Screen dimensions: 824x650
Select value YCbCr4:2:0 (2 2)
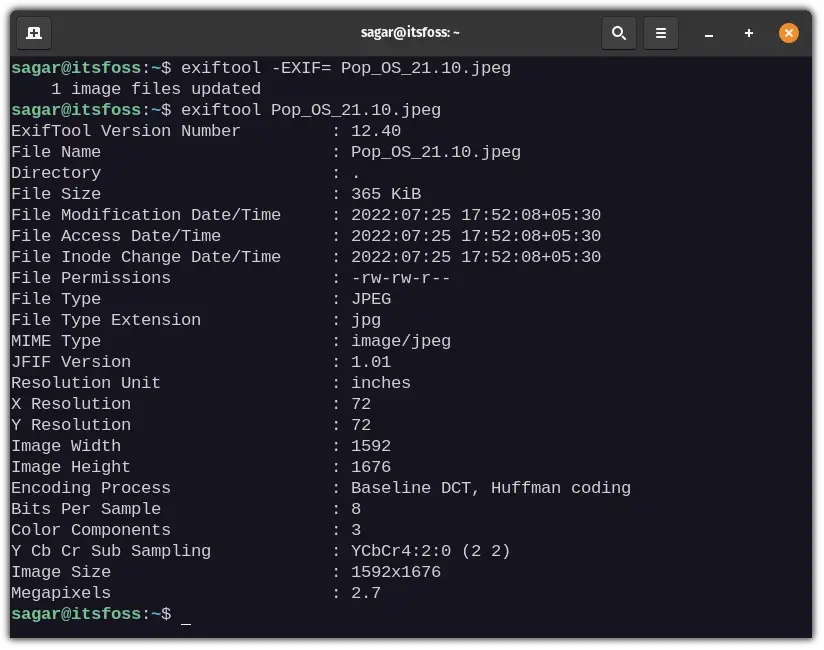(430, 551)
